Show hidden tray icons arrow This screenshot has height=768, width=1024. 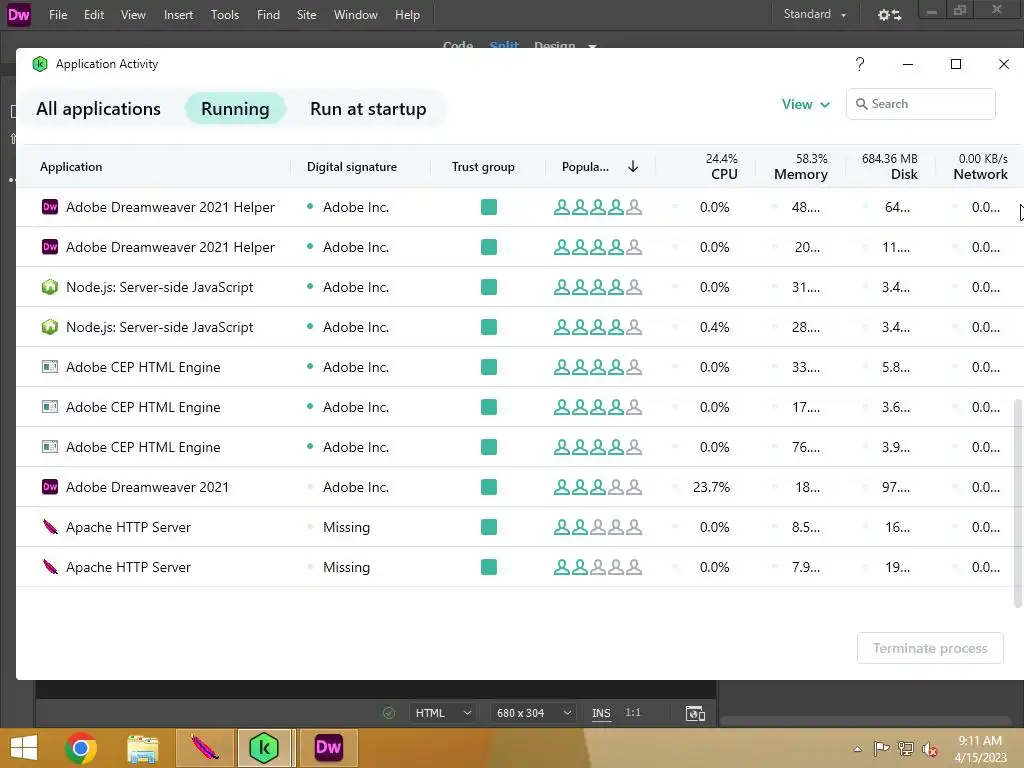tap(857, 749)
